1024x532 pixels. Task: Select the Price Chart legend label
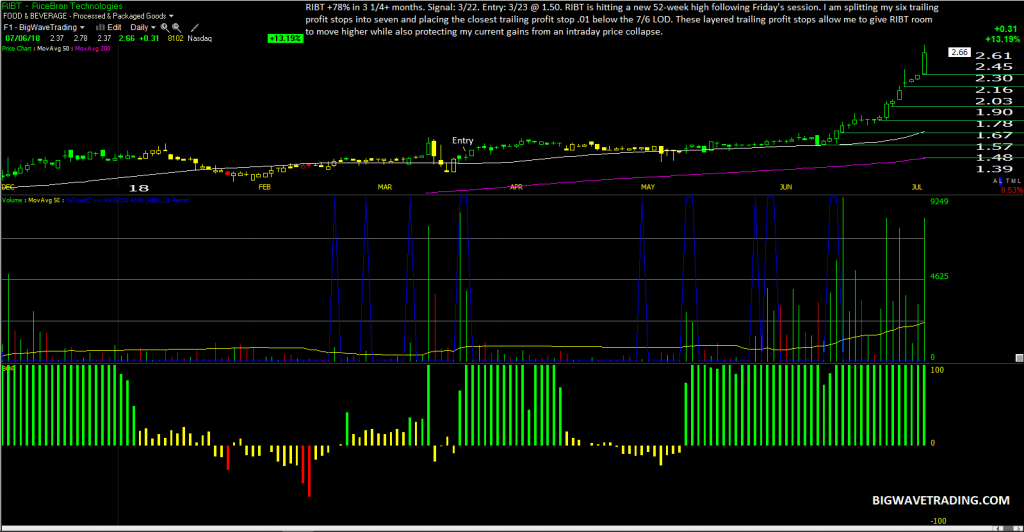pyautogui.click(x=16, y=48)
